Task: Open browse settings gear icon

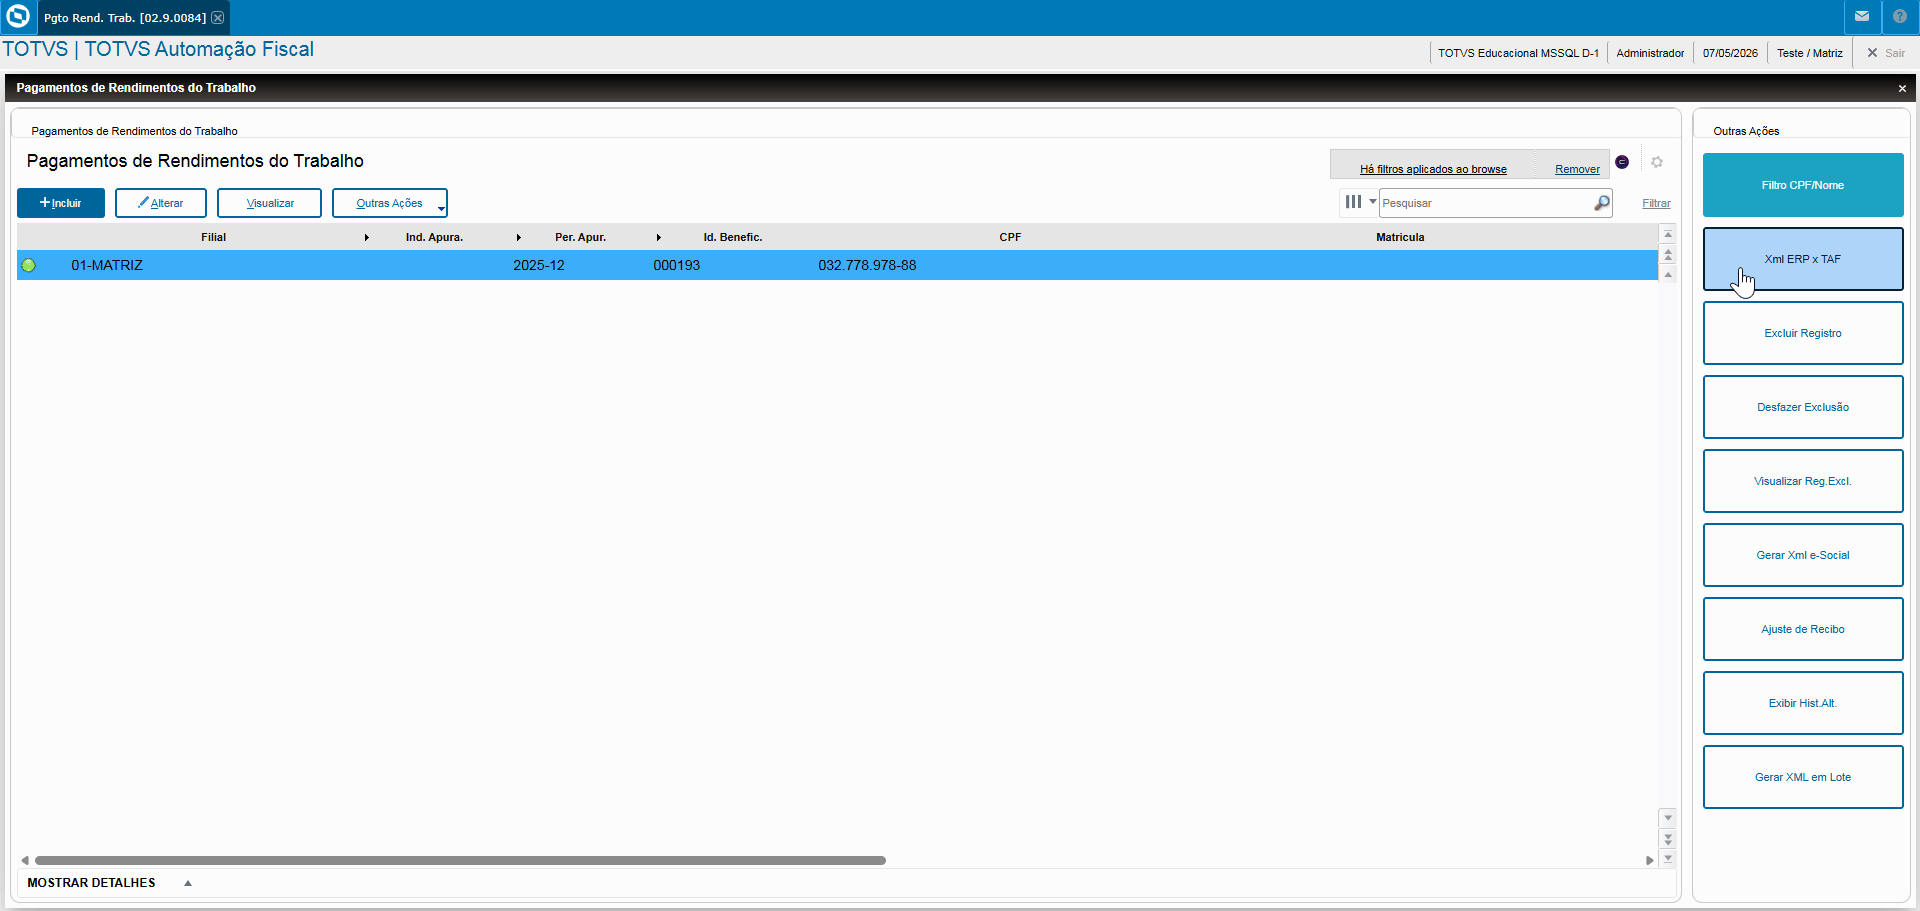Action: click(1657, 162)
